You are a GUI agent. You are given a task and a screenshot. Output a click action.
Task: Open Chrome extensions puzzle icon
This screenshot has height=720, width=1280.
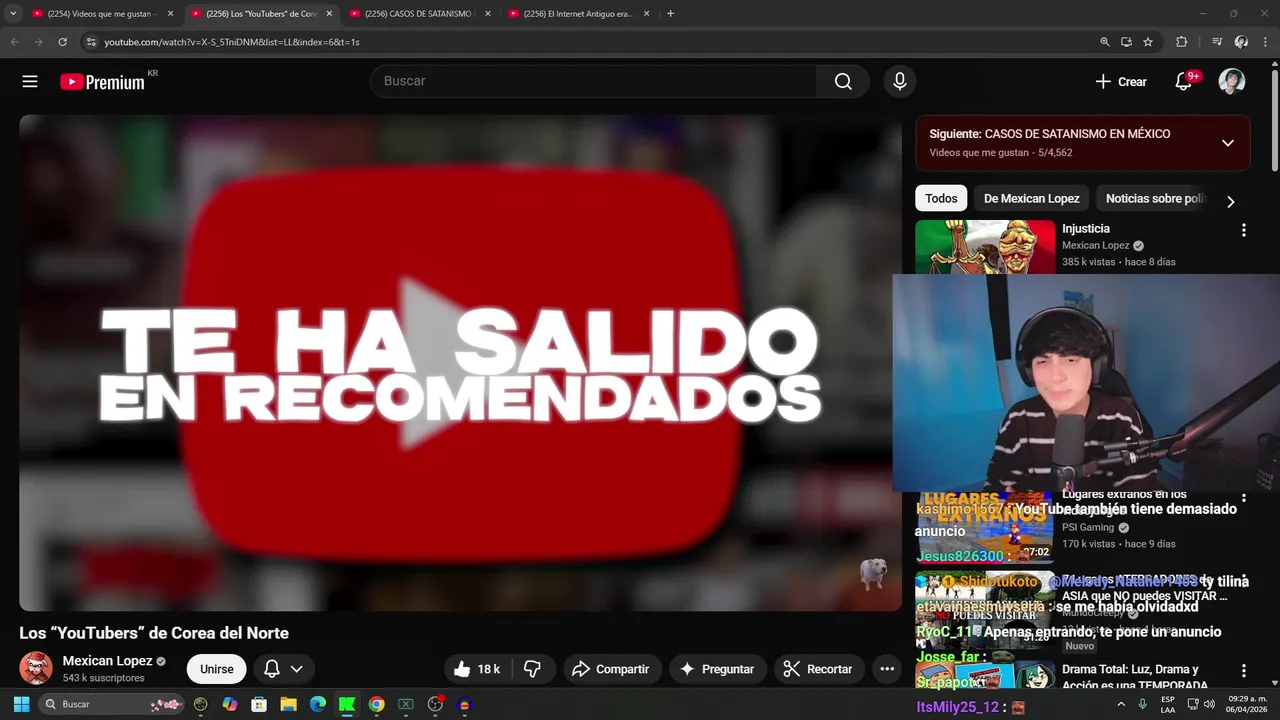pyautogui.click(x=1182, y=42)
